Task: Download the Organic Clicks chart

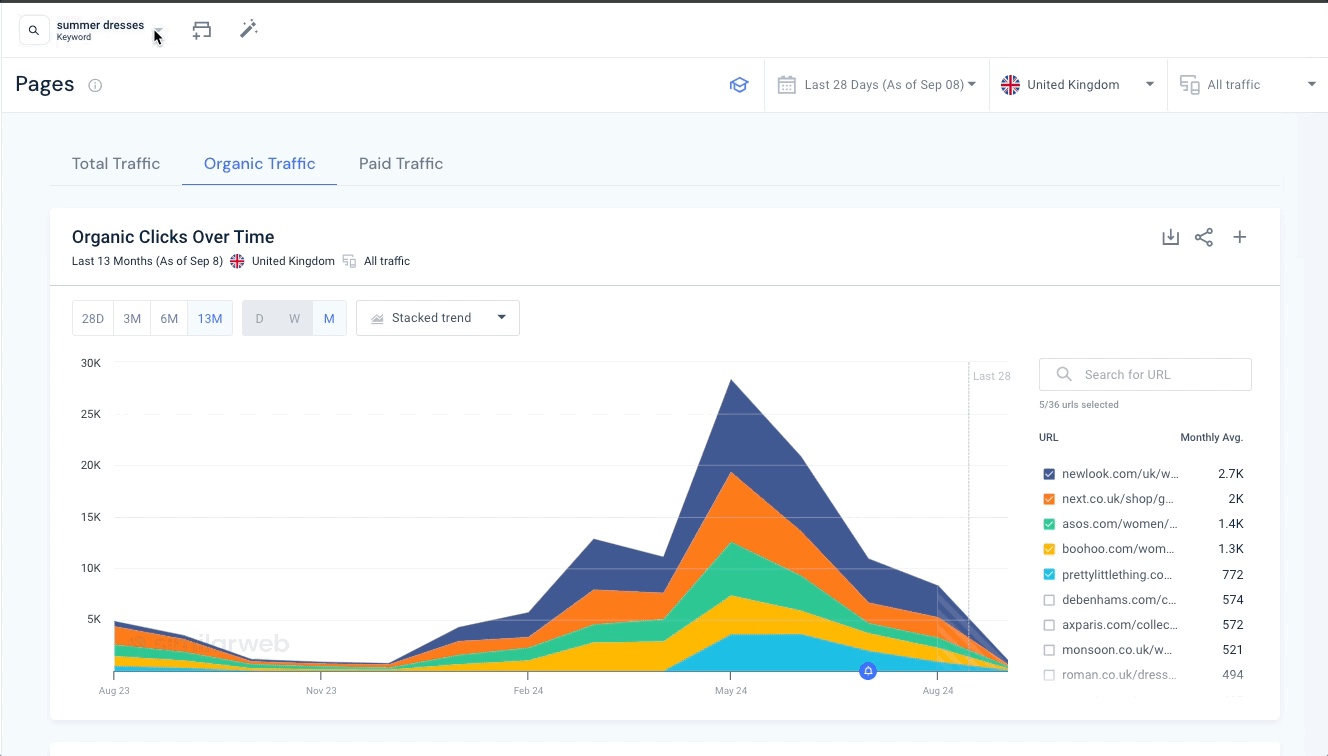Action: [1170, 237]
